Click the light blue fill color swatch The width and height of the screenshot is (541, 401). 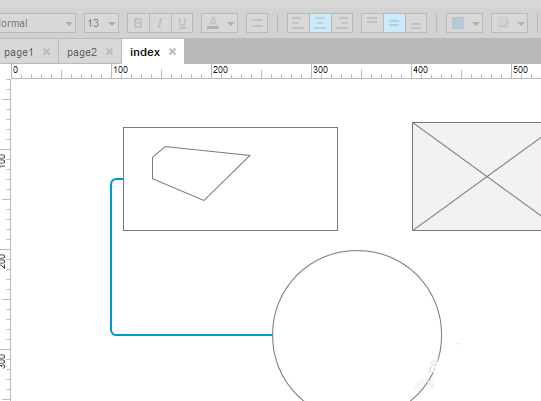click(458, 23)
